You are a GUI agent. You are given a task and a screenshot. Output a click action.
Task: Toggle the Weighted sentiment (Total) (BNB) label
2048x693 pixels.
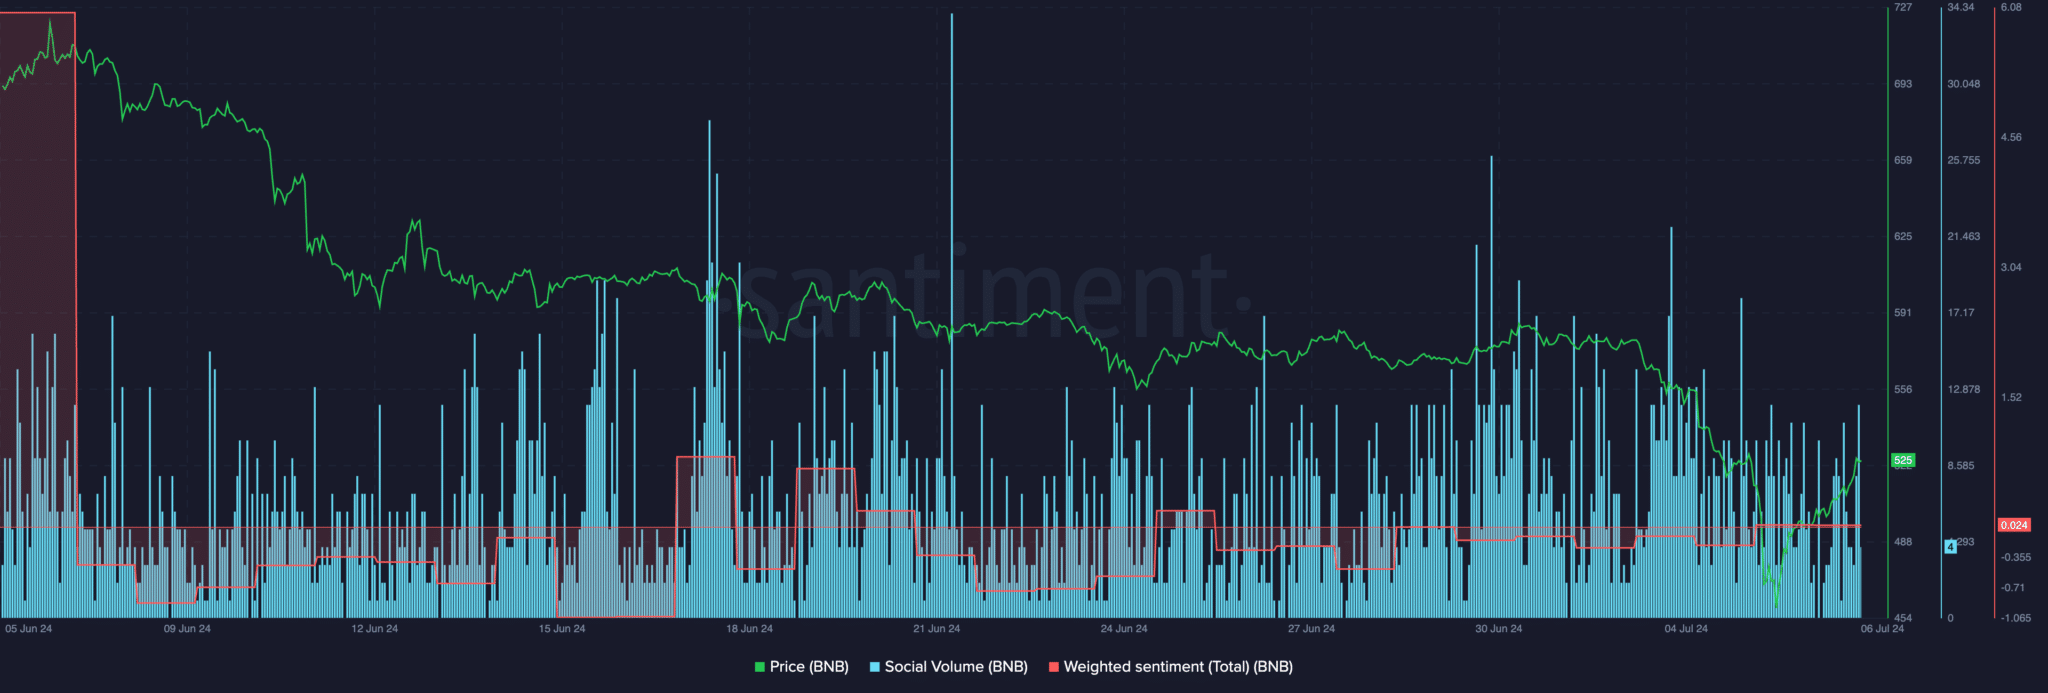1178,667
